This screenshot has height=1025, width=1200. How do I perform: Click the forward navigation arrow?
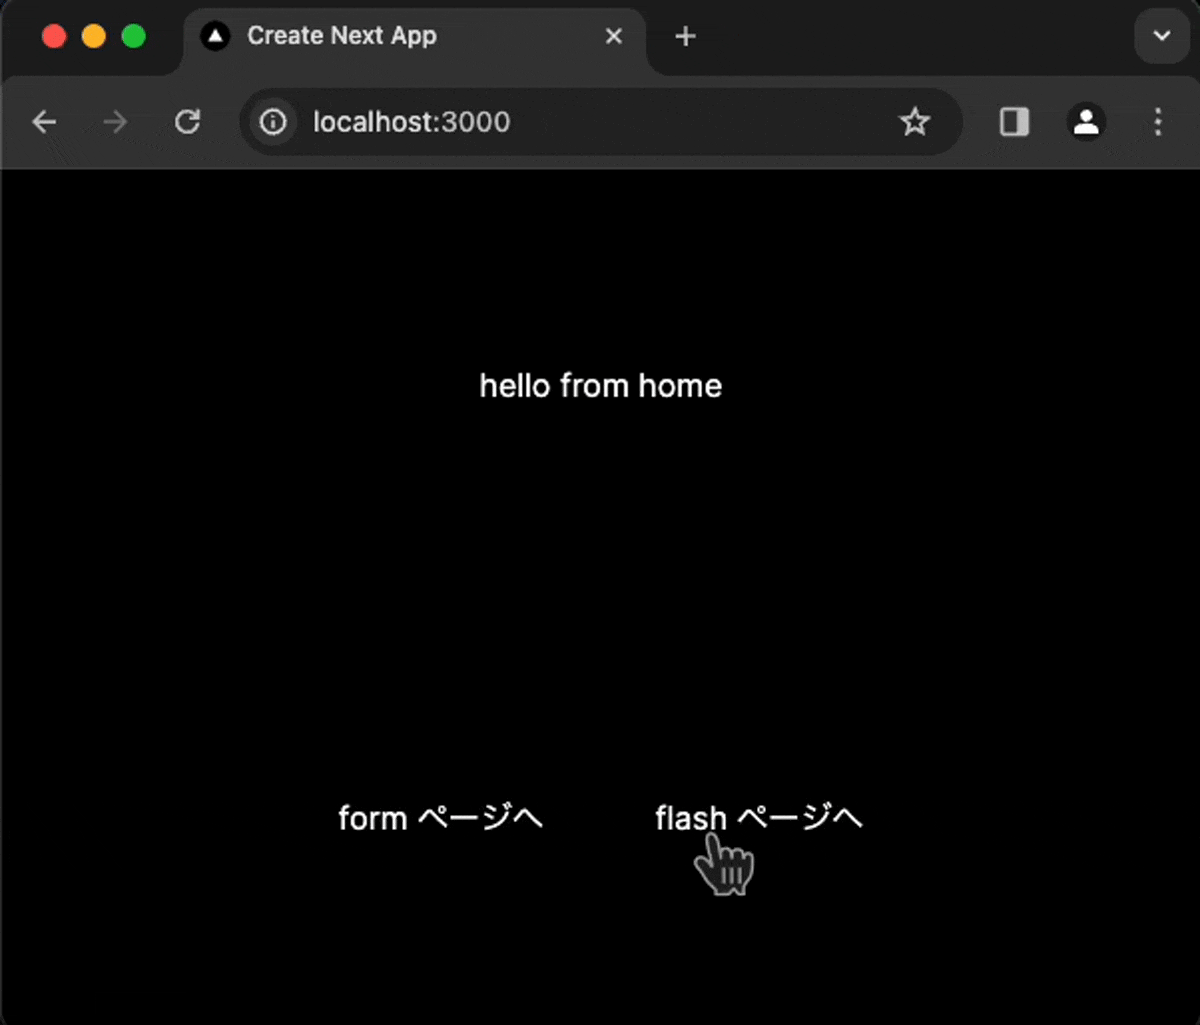click(114, 121)
